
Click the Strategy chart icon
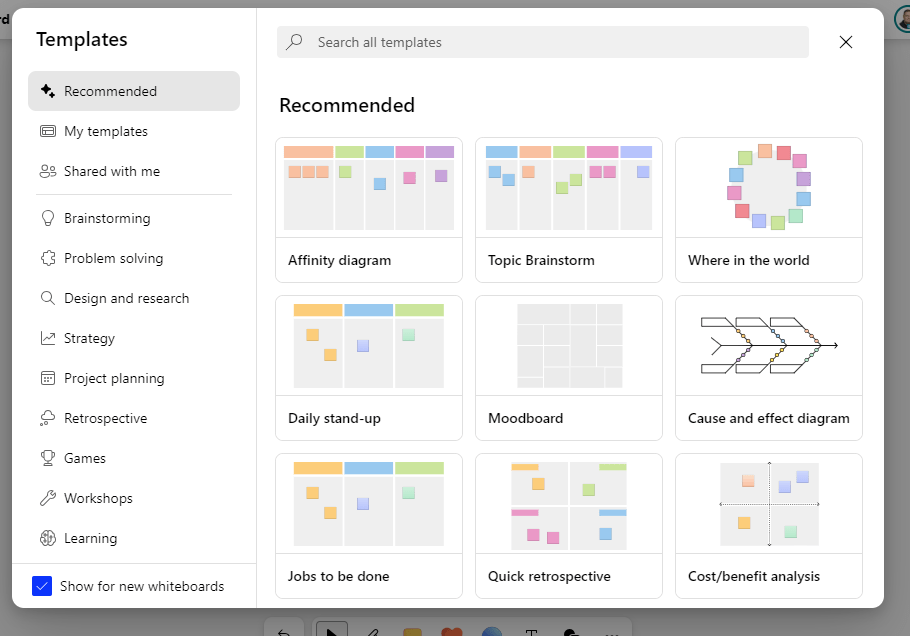pos(47,338)
